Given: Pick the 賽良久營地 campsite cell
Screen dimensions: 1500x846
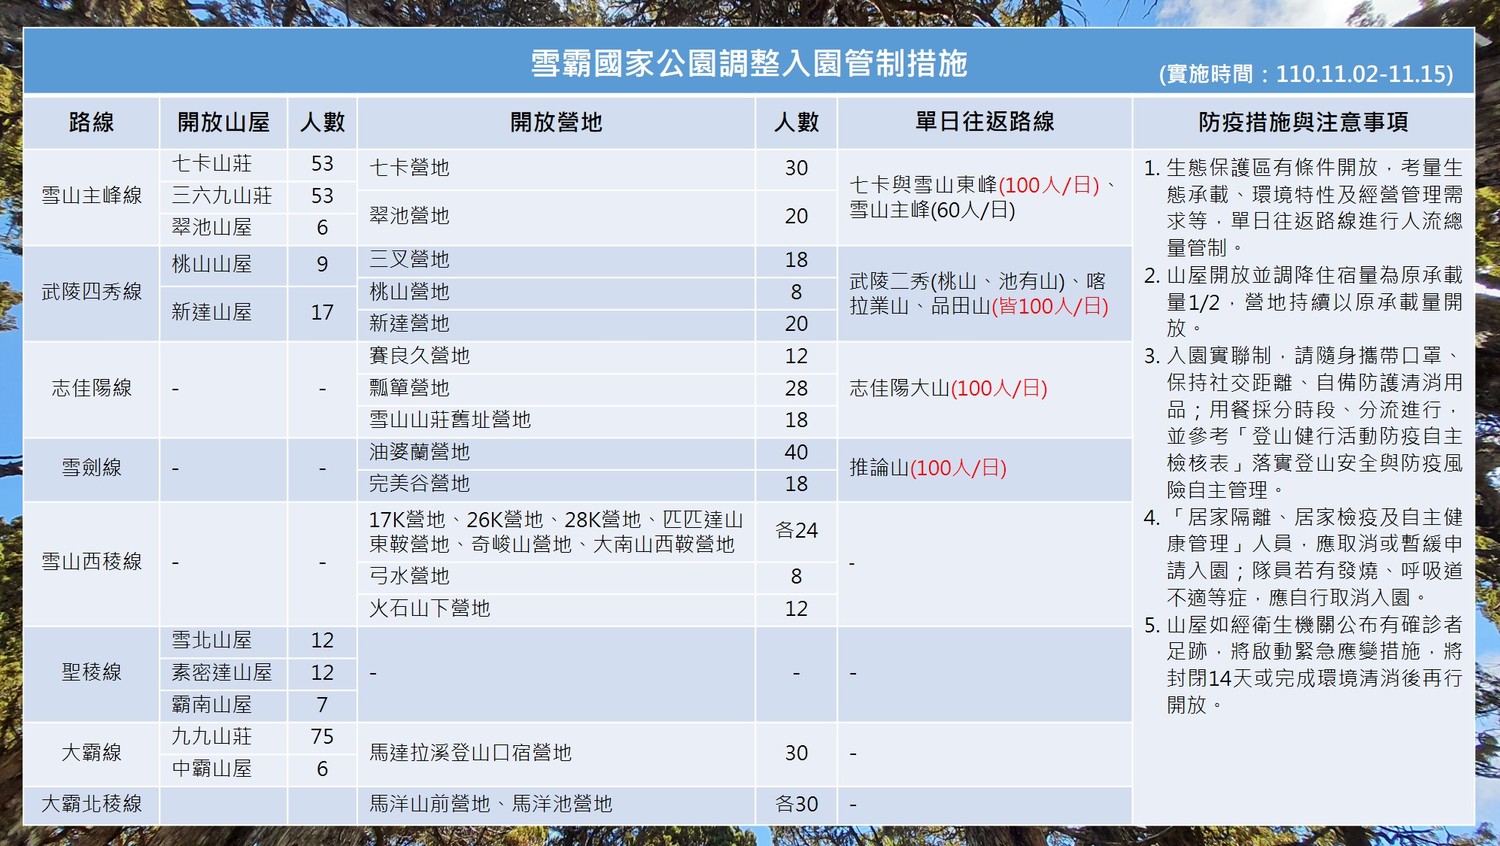Looking at the screenshot, I should [556, 356].
